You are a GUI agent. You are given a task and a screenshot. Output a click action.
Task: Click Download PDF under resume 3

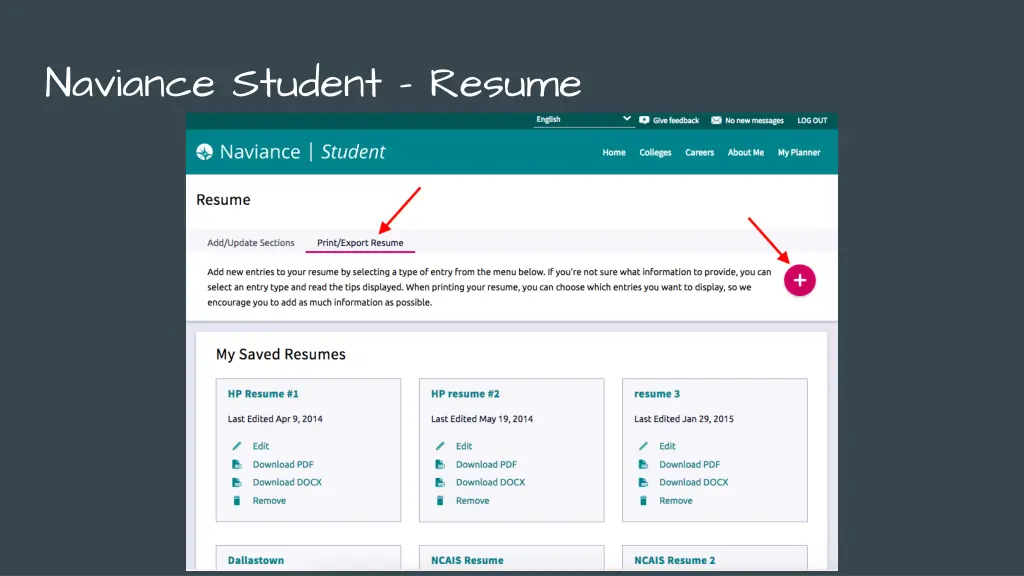tap(689, 464)
